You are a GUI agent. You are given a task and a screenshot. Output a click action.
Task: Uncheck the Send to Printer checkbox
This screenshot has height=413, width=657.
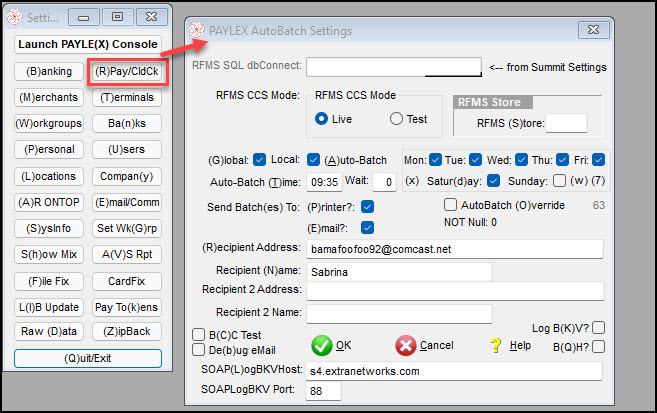(368, 206)
